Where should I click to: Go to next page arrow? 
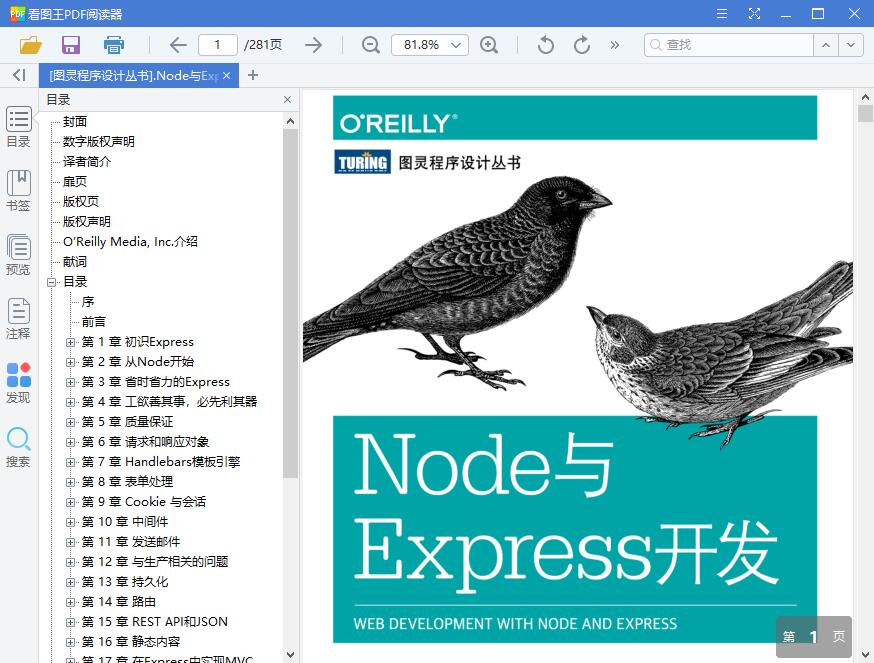[x=313, y=45]
